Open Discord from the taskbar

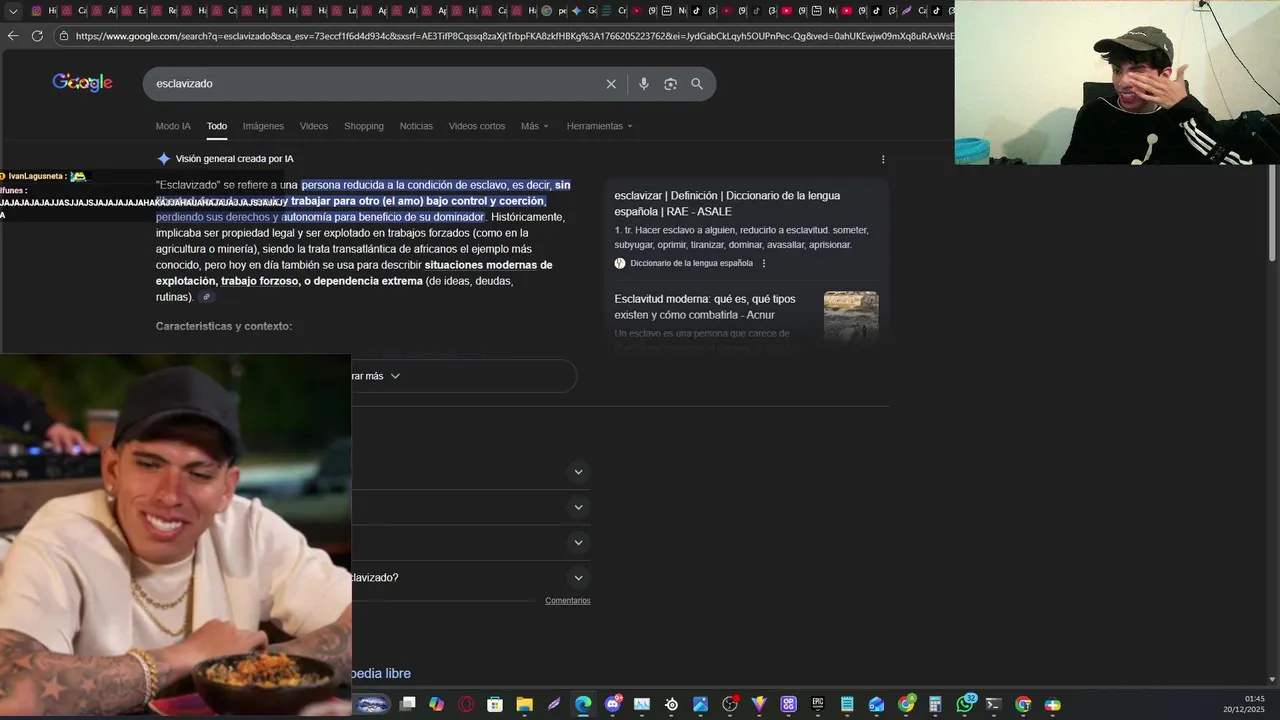click(612, 704)
